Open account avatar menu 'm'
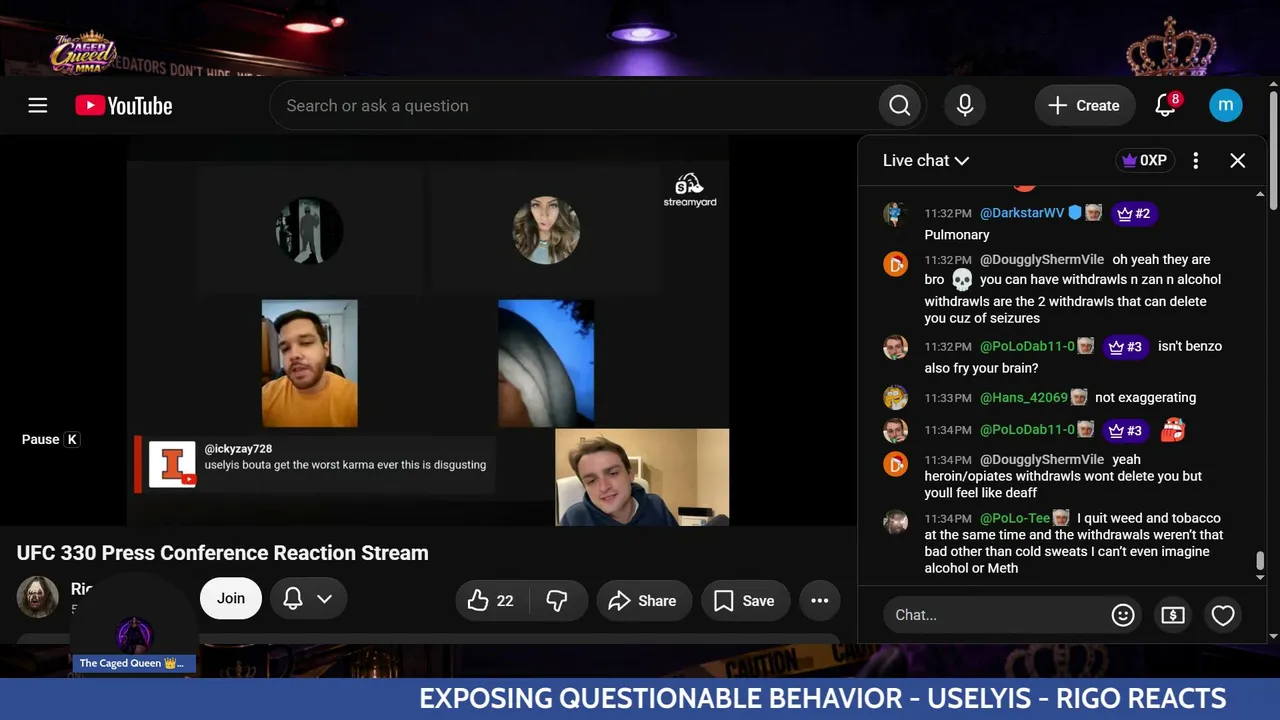The width and height of the screenshot is (1280, 720). [1226, 105]
